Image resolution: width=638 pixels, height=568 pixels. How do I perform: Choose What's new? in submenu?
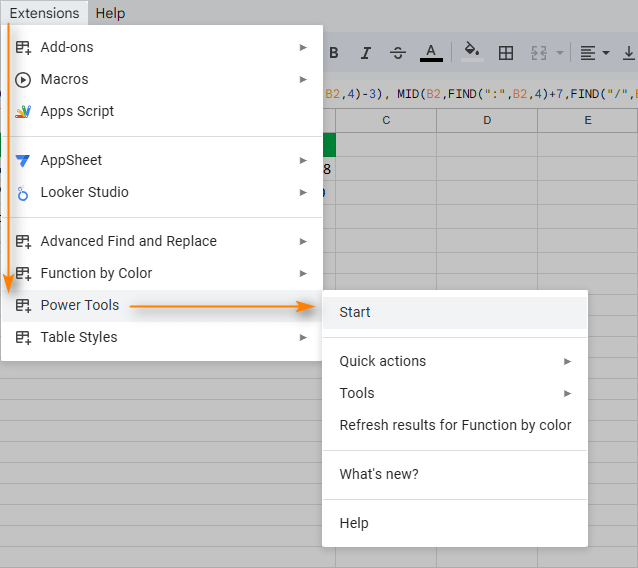[x=455, y=474]
